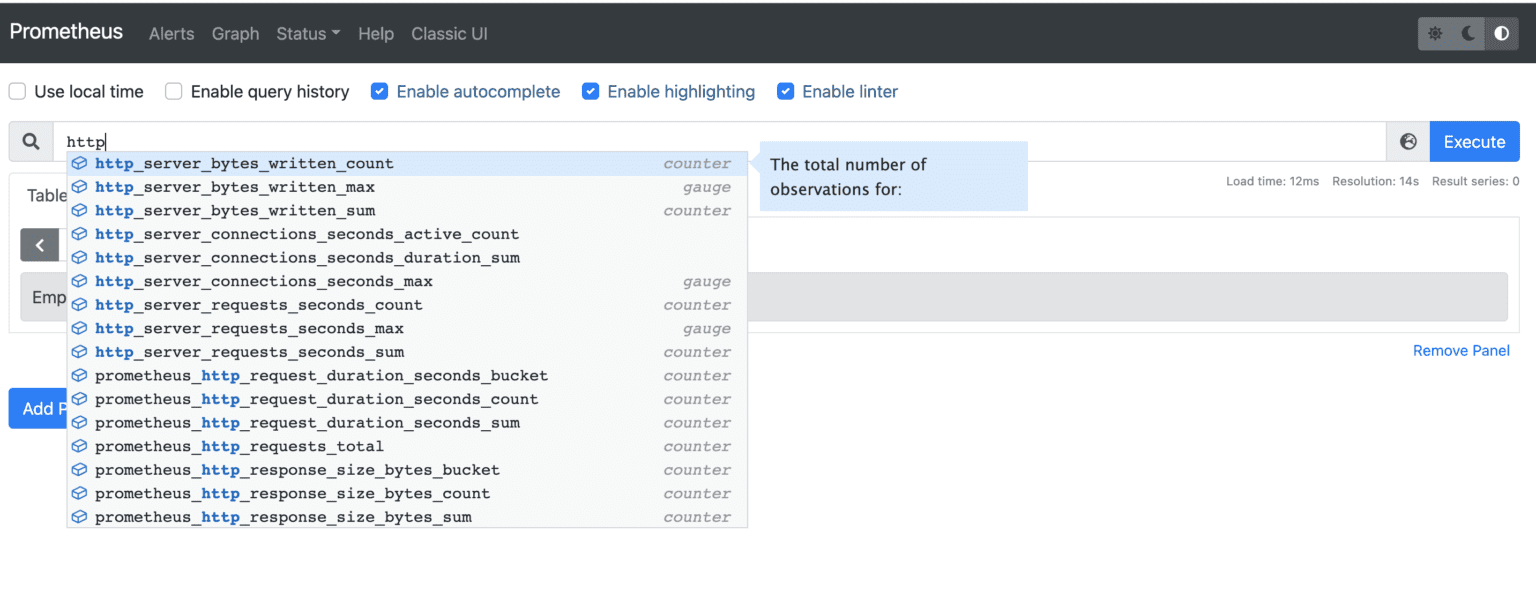This screenshot has width=1536, height=599.
Task: Select the sun icon for light theme
Action: (x=1435, y=33)
